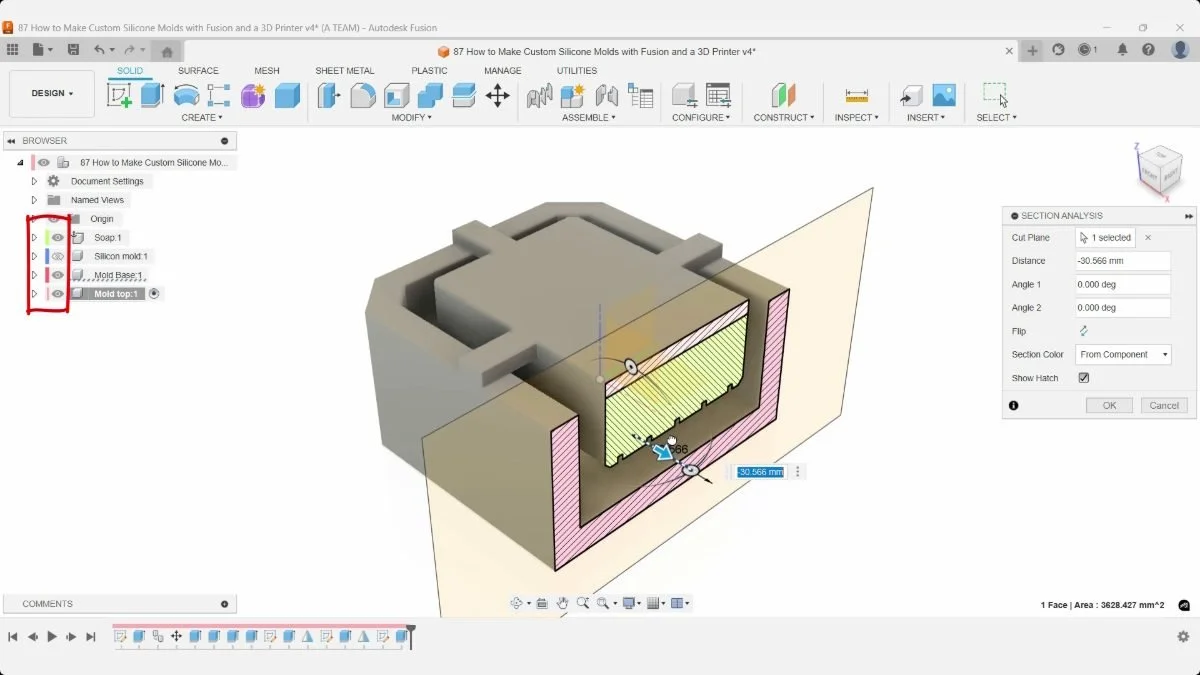Click OK in Section Analysis dialog
The height and width of the screenshot is (675, 1200).
[1109, 405]
